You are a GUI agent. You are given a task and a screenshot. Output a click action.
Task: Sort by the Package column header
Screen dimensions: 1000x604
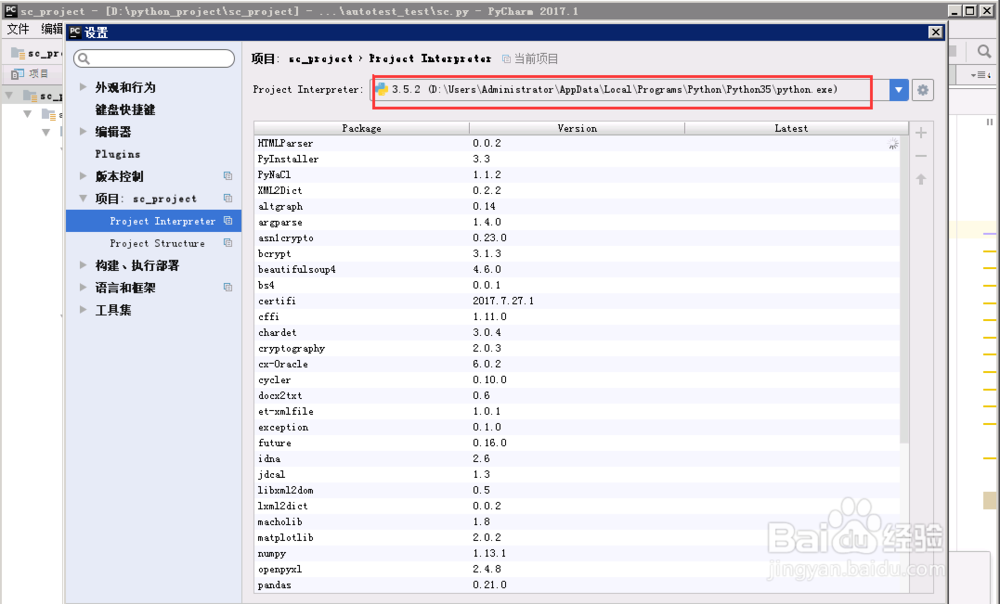pyautogui.click(x=362, y=128)
